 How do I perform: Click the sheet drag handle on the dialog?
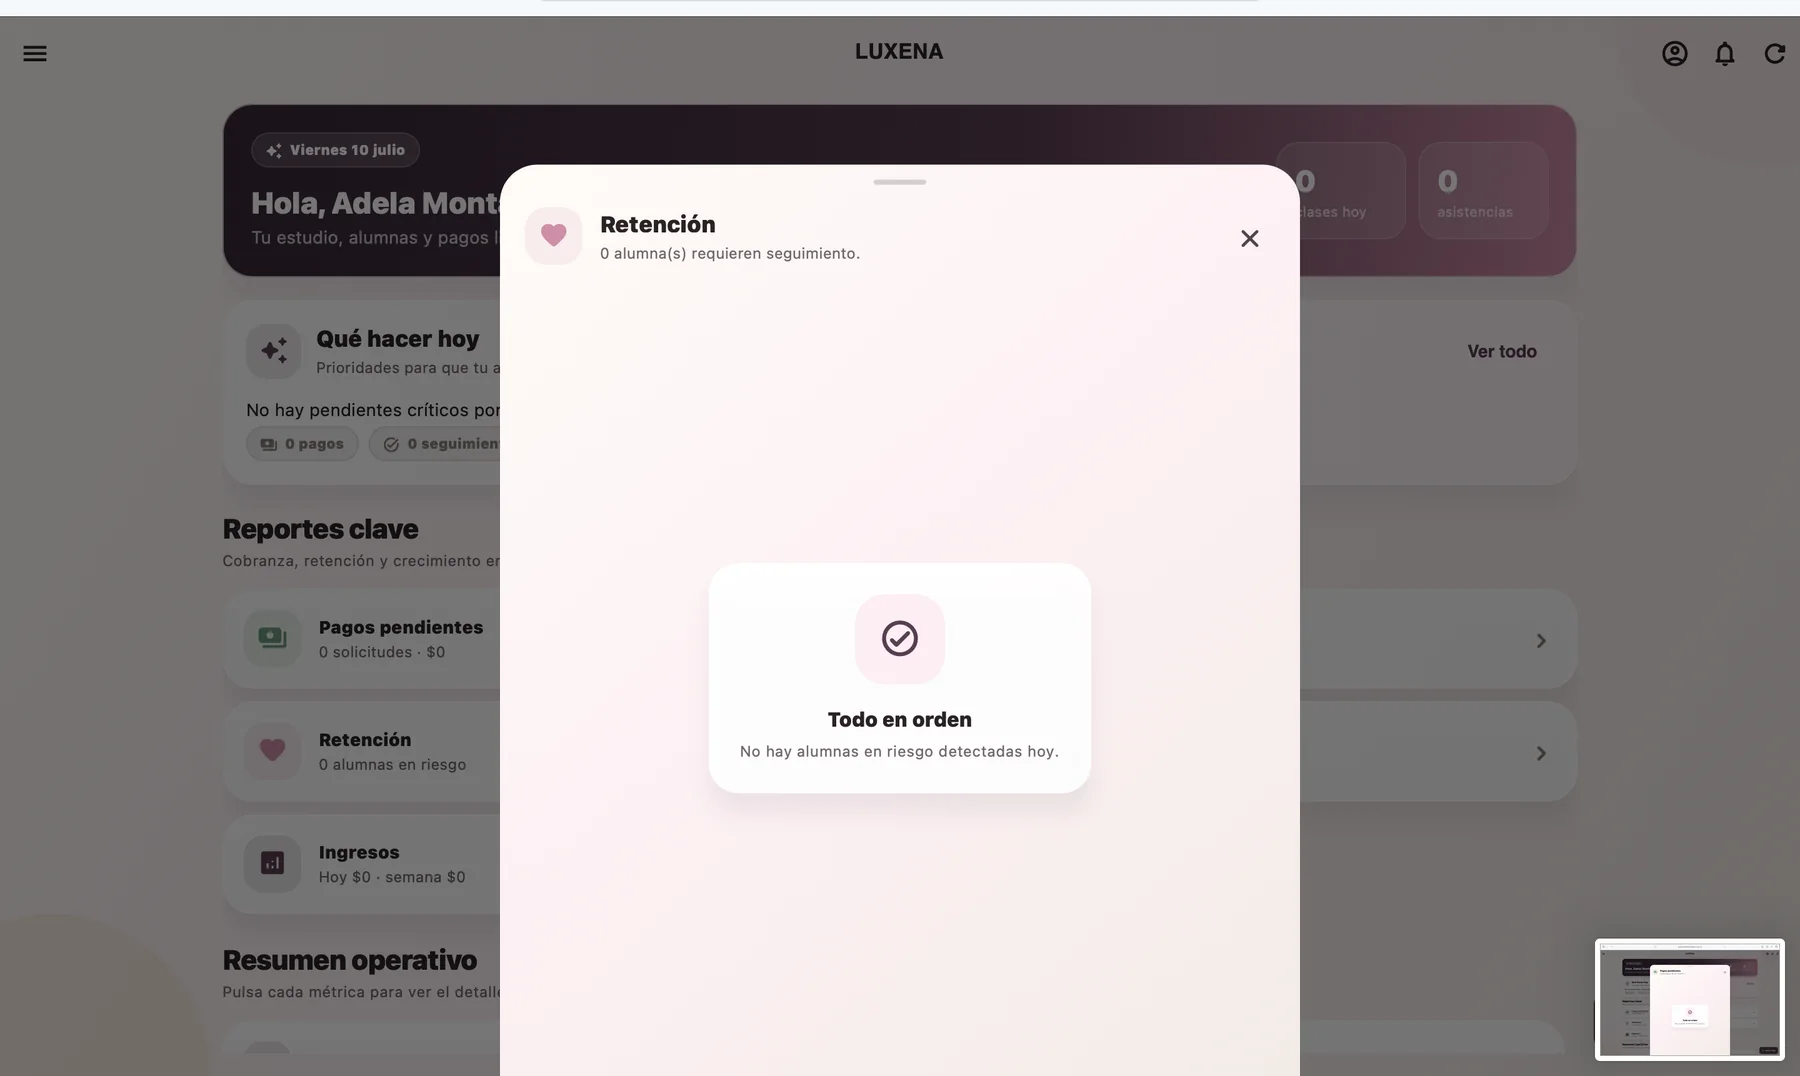tap(900, 182)
